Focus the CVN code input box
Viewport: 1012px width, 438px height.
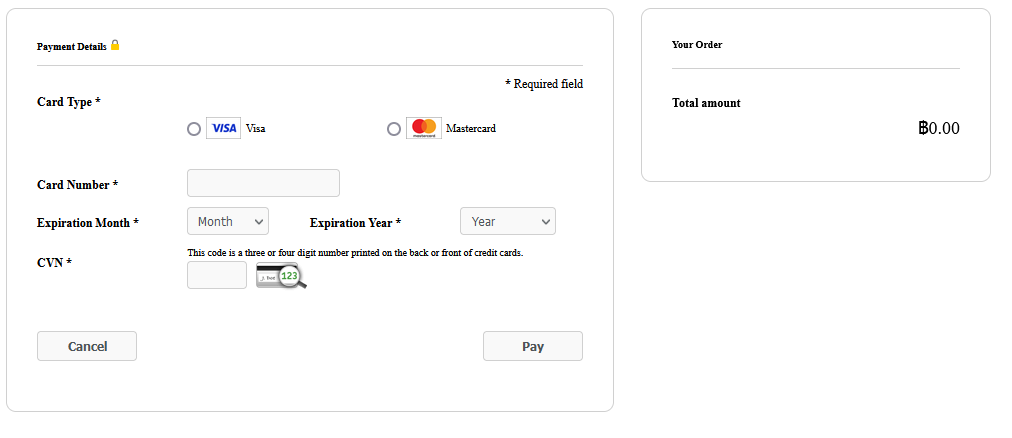tap(217, 275)
